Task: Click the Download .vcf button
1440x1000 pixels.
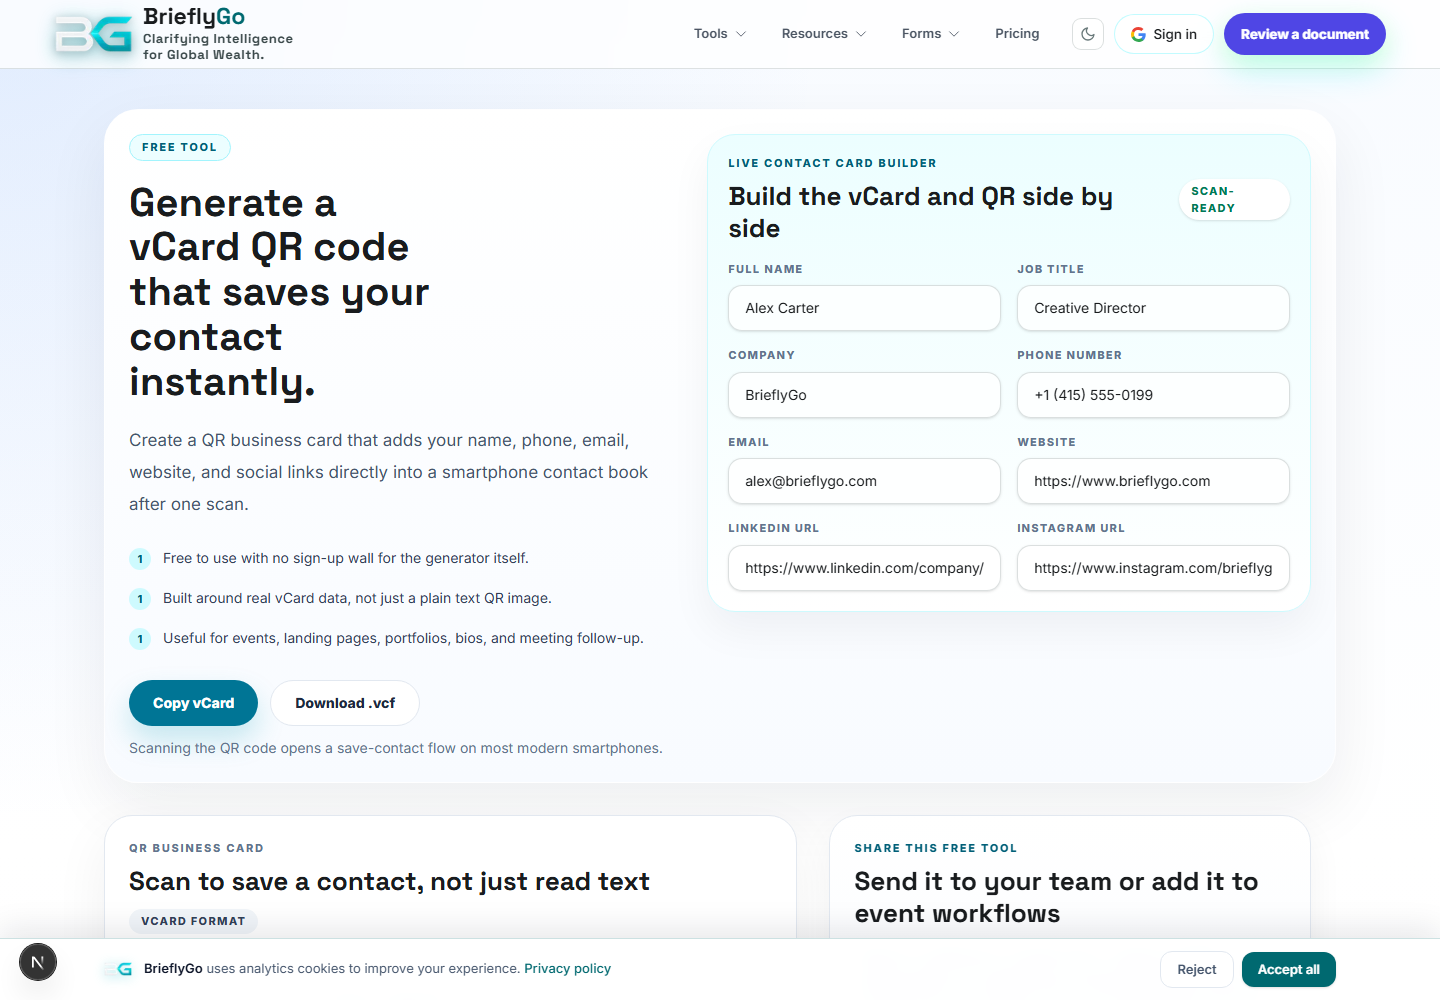Action: pyautogui.click(x=345, y=703)
